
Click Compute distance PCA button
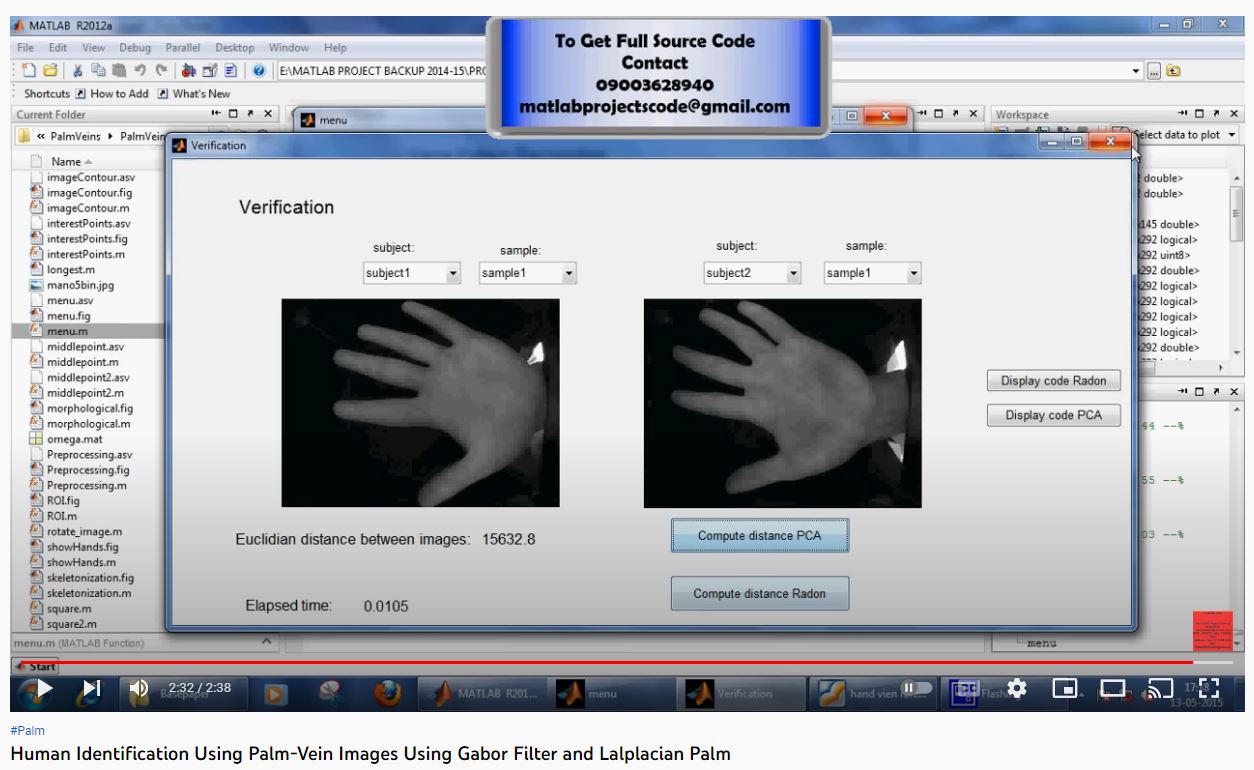(760, 535)
